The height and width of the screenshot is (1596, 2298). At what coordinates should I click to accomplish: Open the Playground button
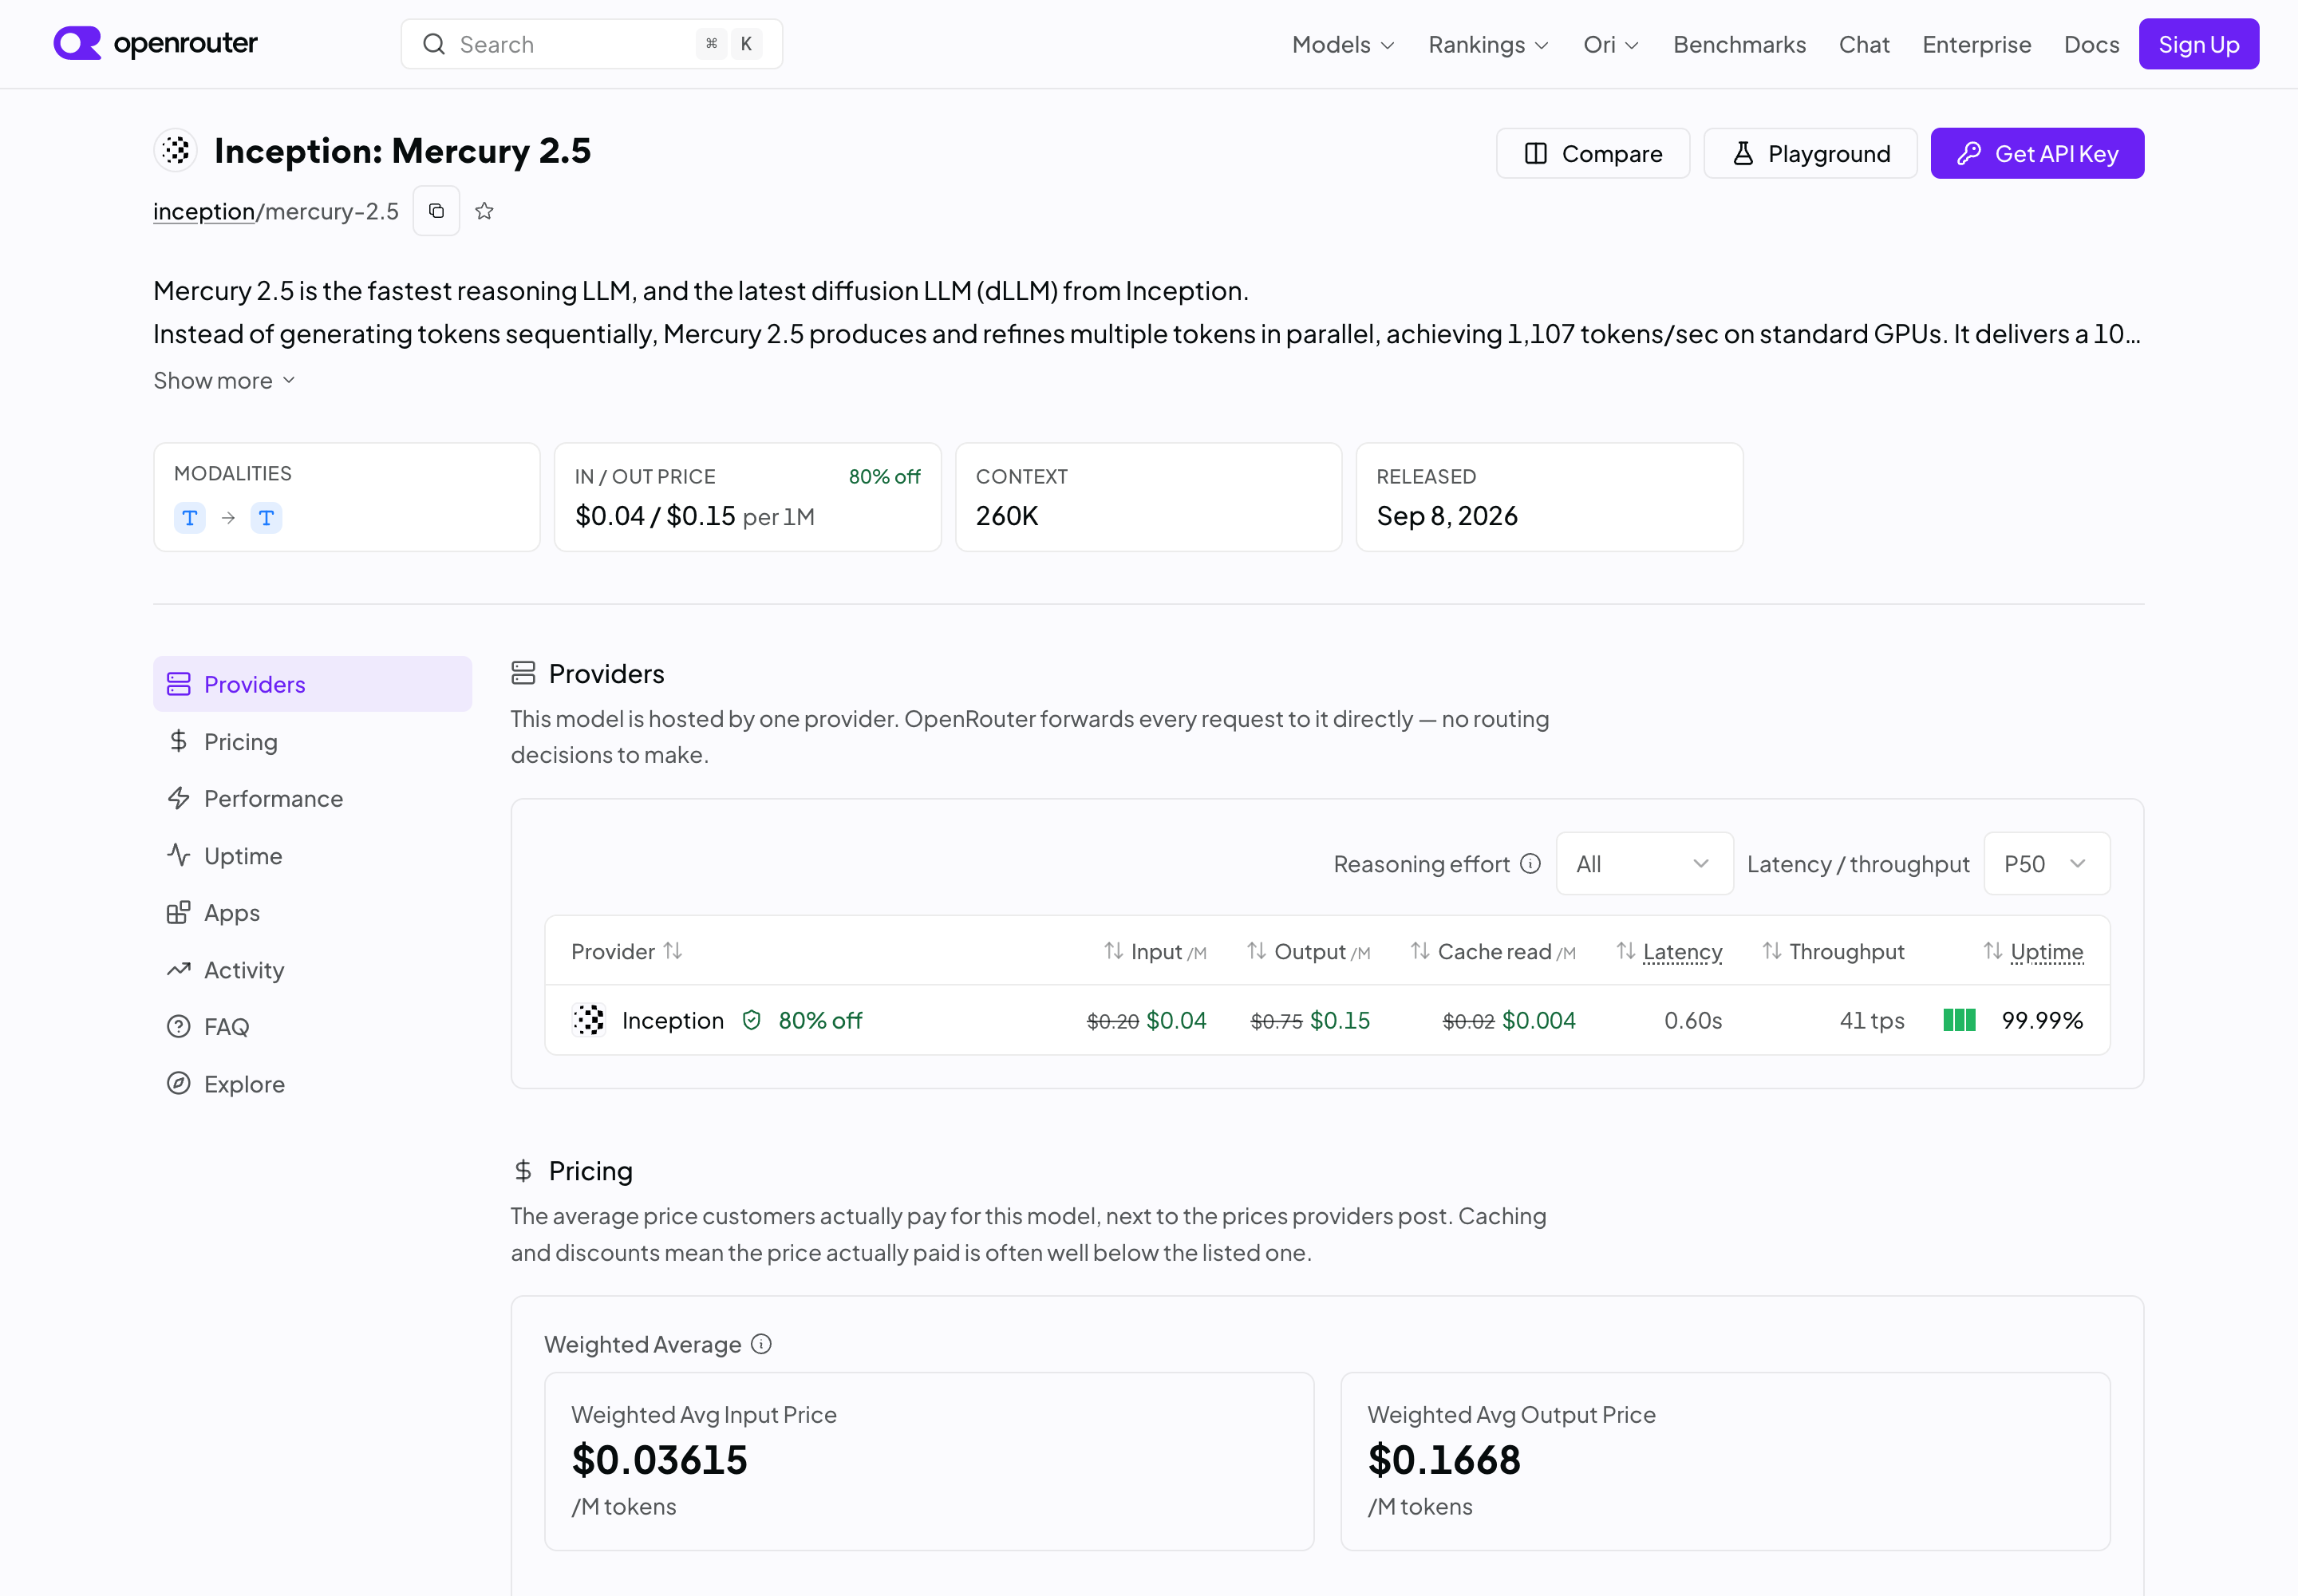[1810, 153]
